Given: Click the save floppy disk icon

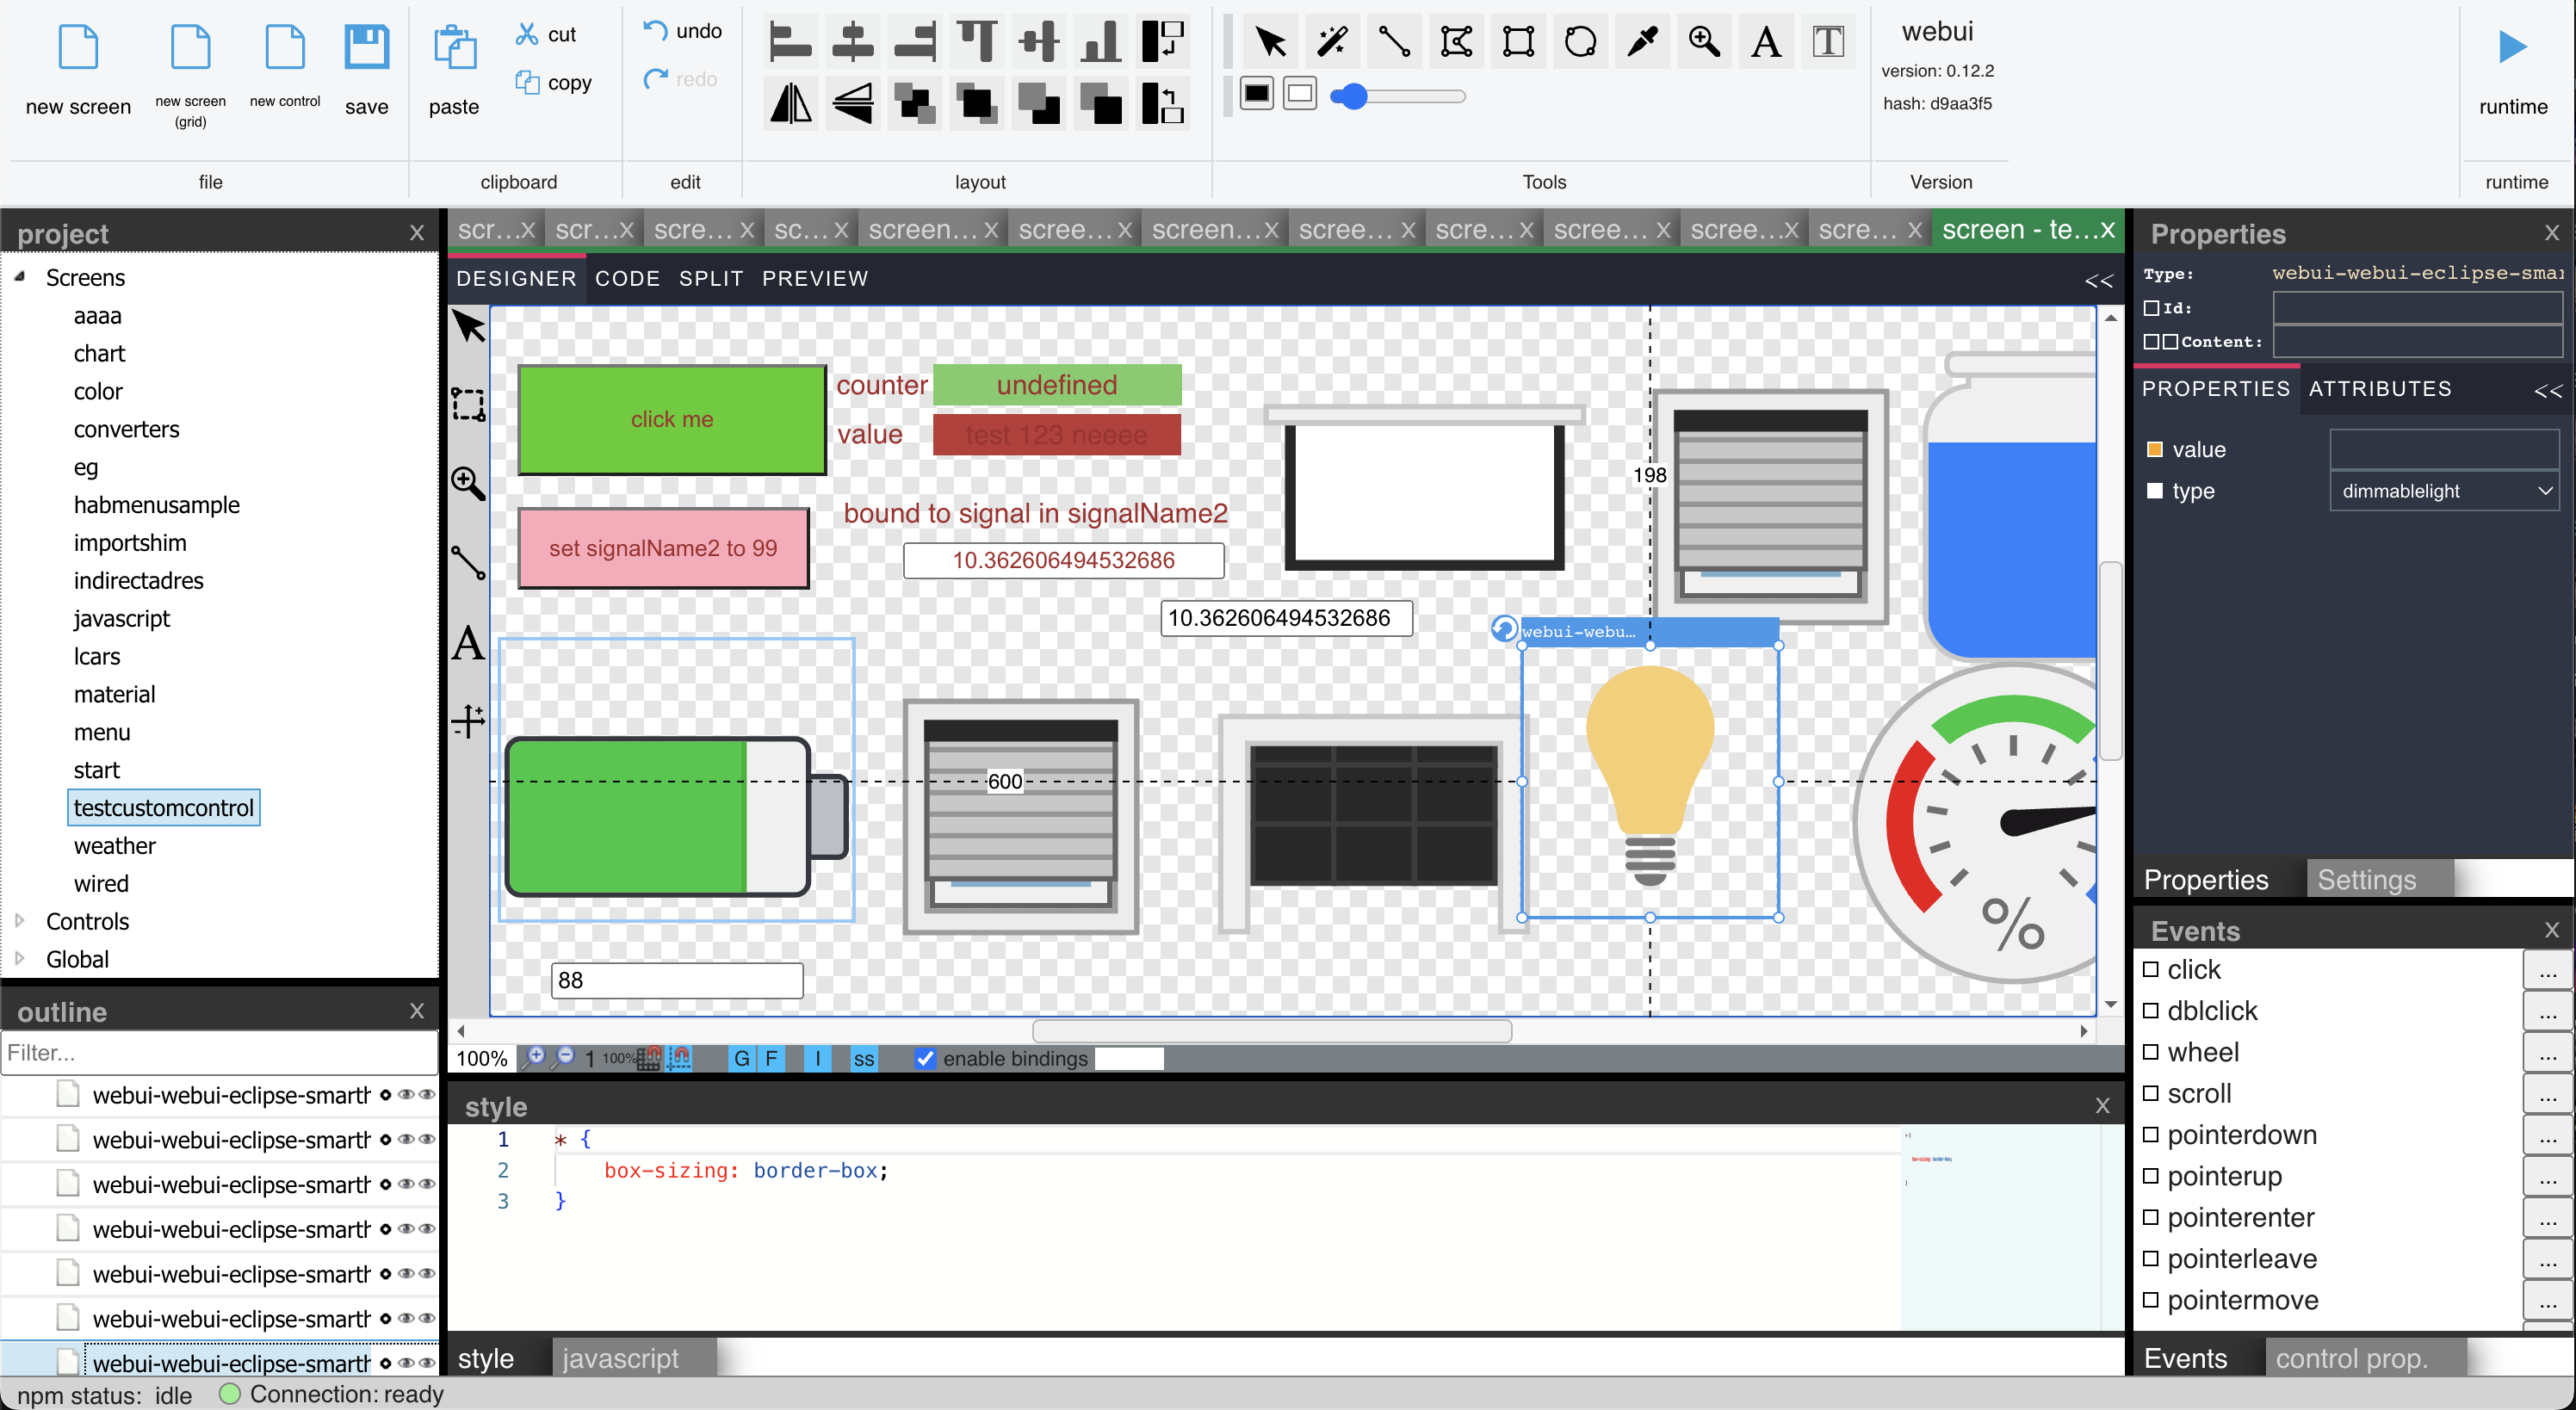Looking at the screenshot, I should tap(366, 48).
